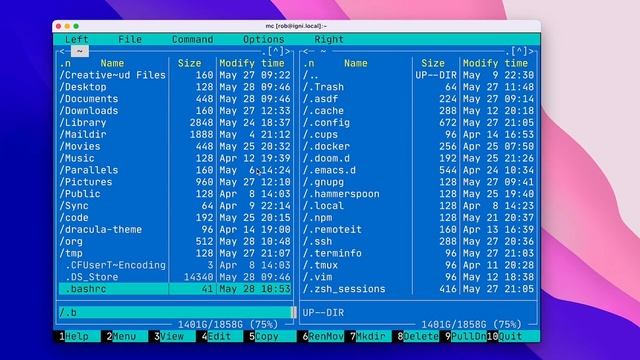Open the Command menu
Viewport: 640px width, 360px height.
(x=193, y=40)
